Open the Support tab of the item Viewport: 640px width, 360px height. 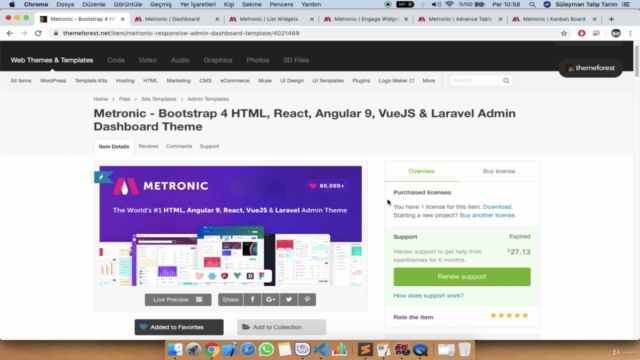pyautogui.click(x=209, y=146)
